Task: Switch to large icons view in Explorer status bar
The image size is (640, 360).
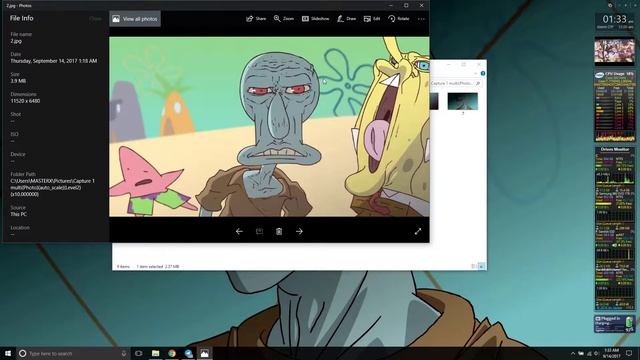Action: pyautogui.click(x=481, y=266)
